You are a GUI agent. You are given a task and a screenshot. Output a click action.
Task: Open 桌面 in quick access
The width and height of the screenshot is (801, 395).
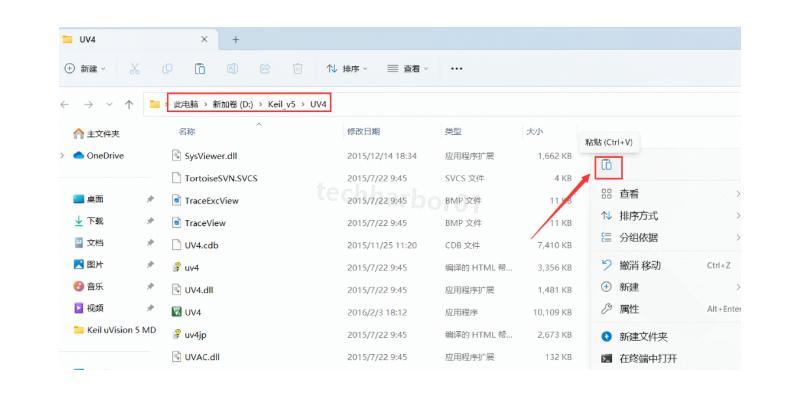click(x=89, y=199)
